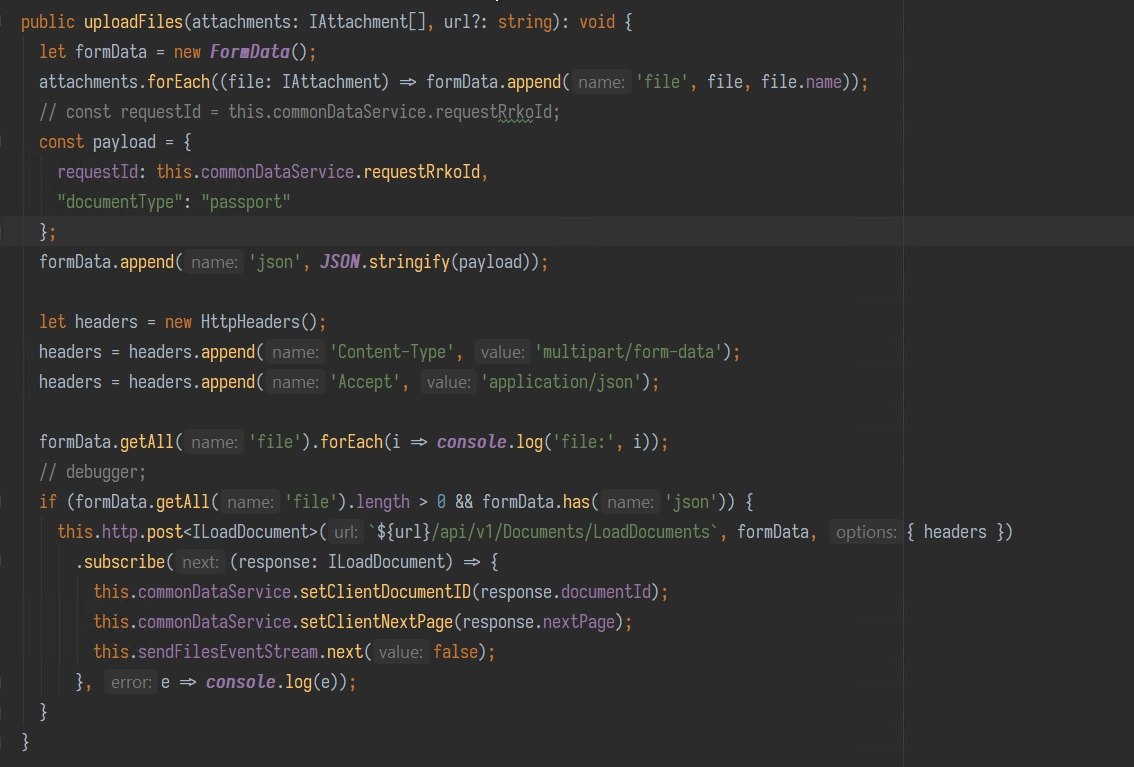Click the length property in if condition
The width and height of the screenshot is (1134, 767).
(x=383, y=502)
